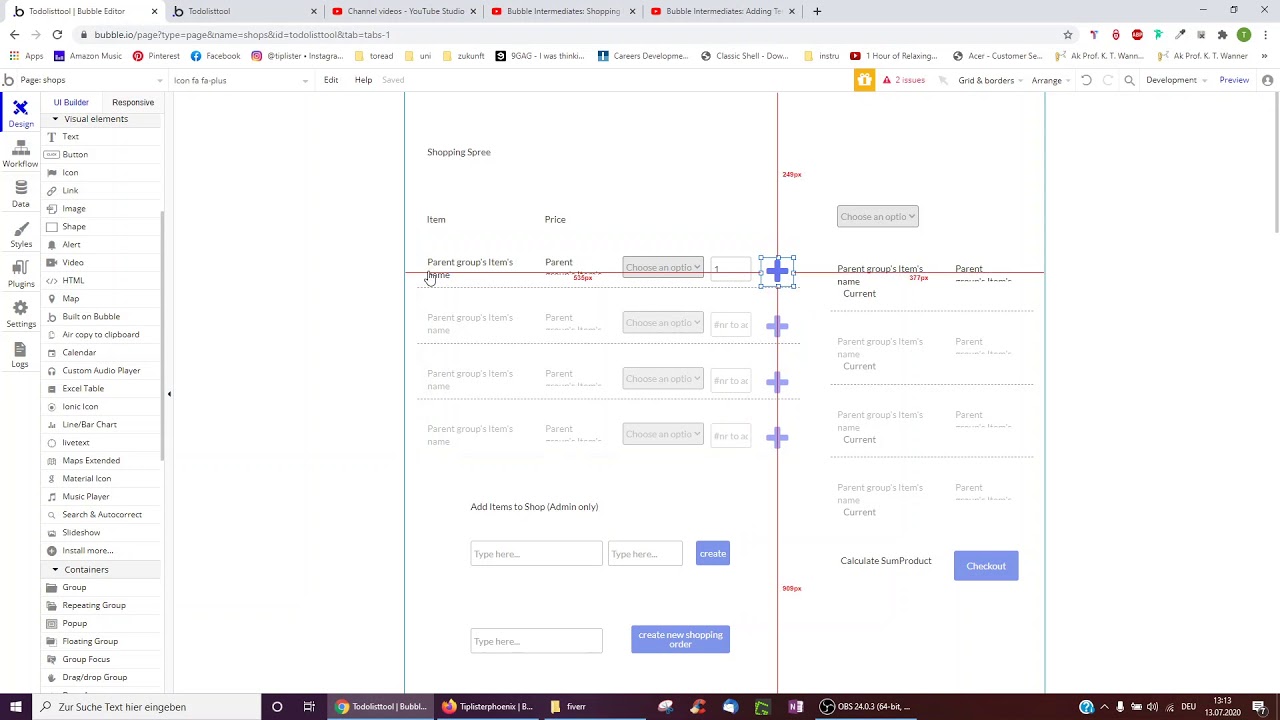
Task: Open 'Choose an option' dropdown above right list
Action: (x=877, y=217)
